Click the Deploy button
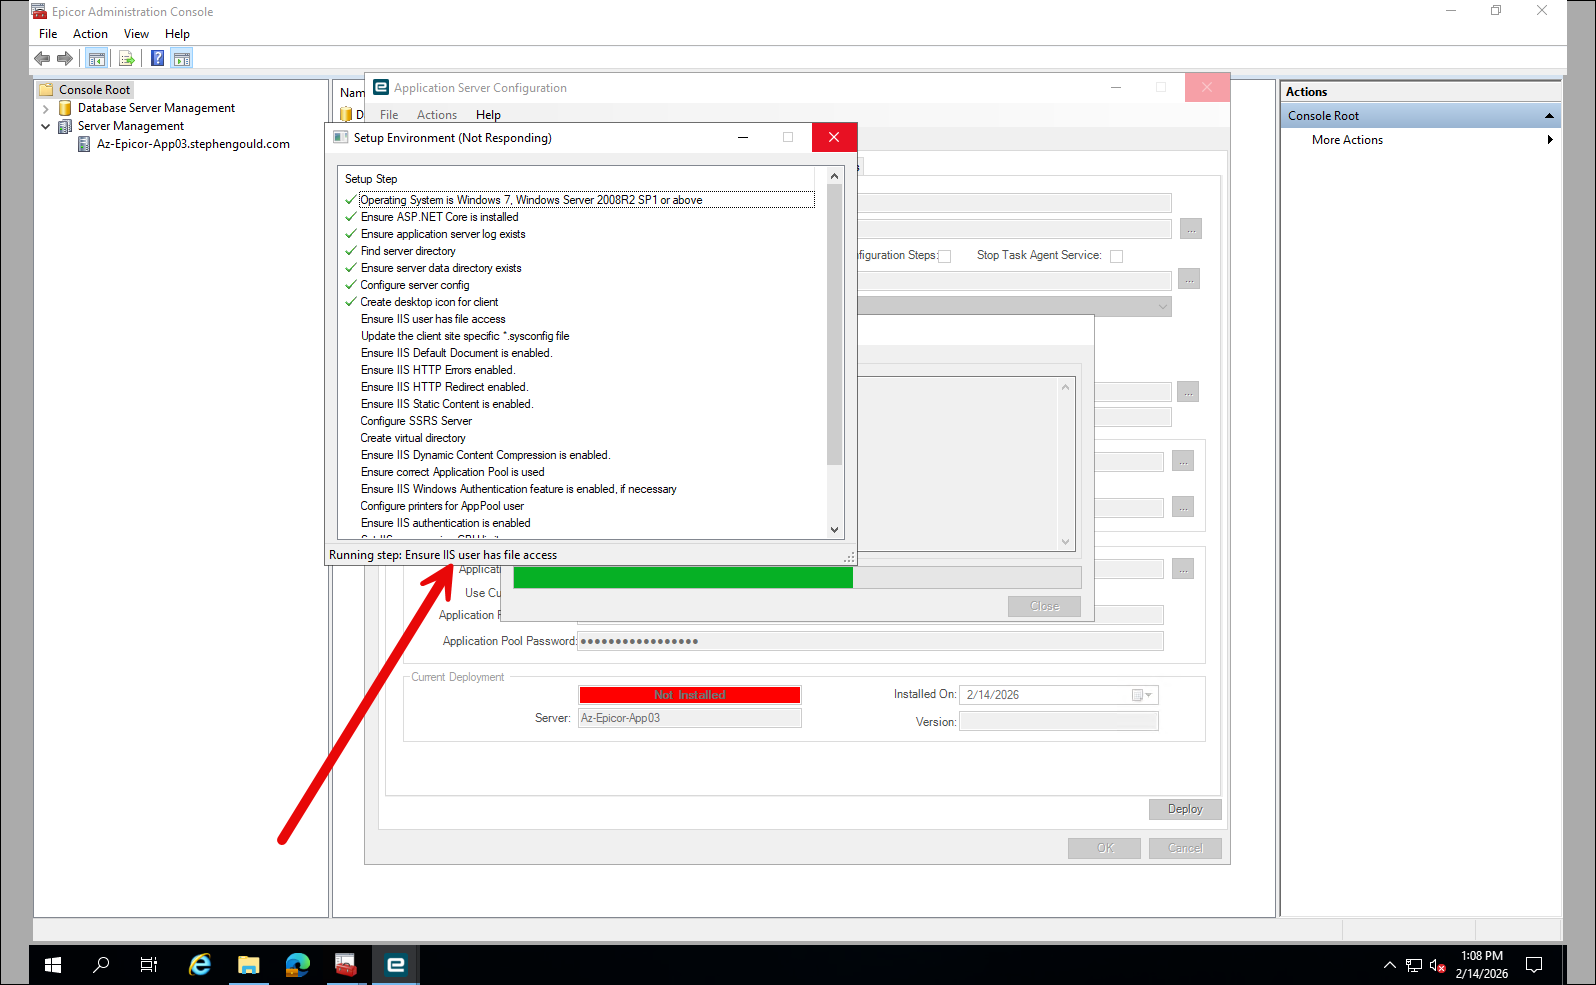Screen dimensions: 1596x985 point(1185,809)
